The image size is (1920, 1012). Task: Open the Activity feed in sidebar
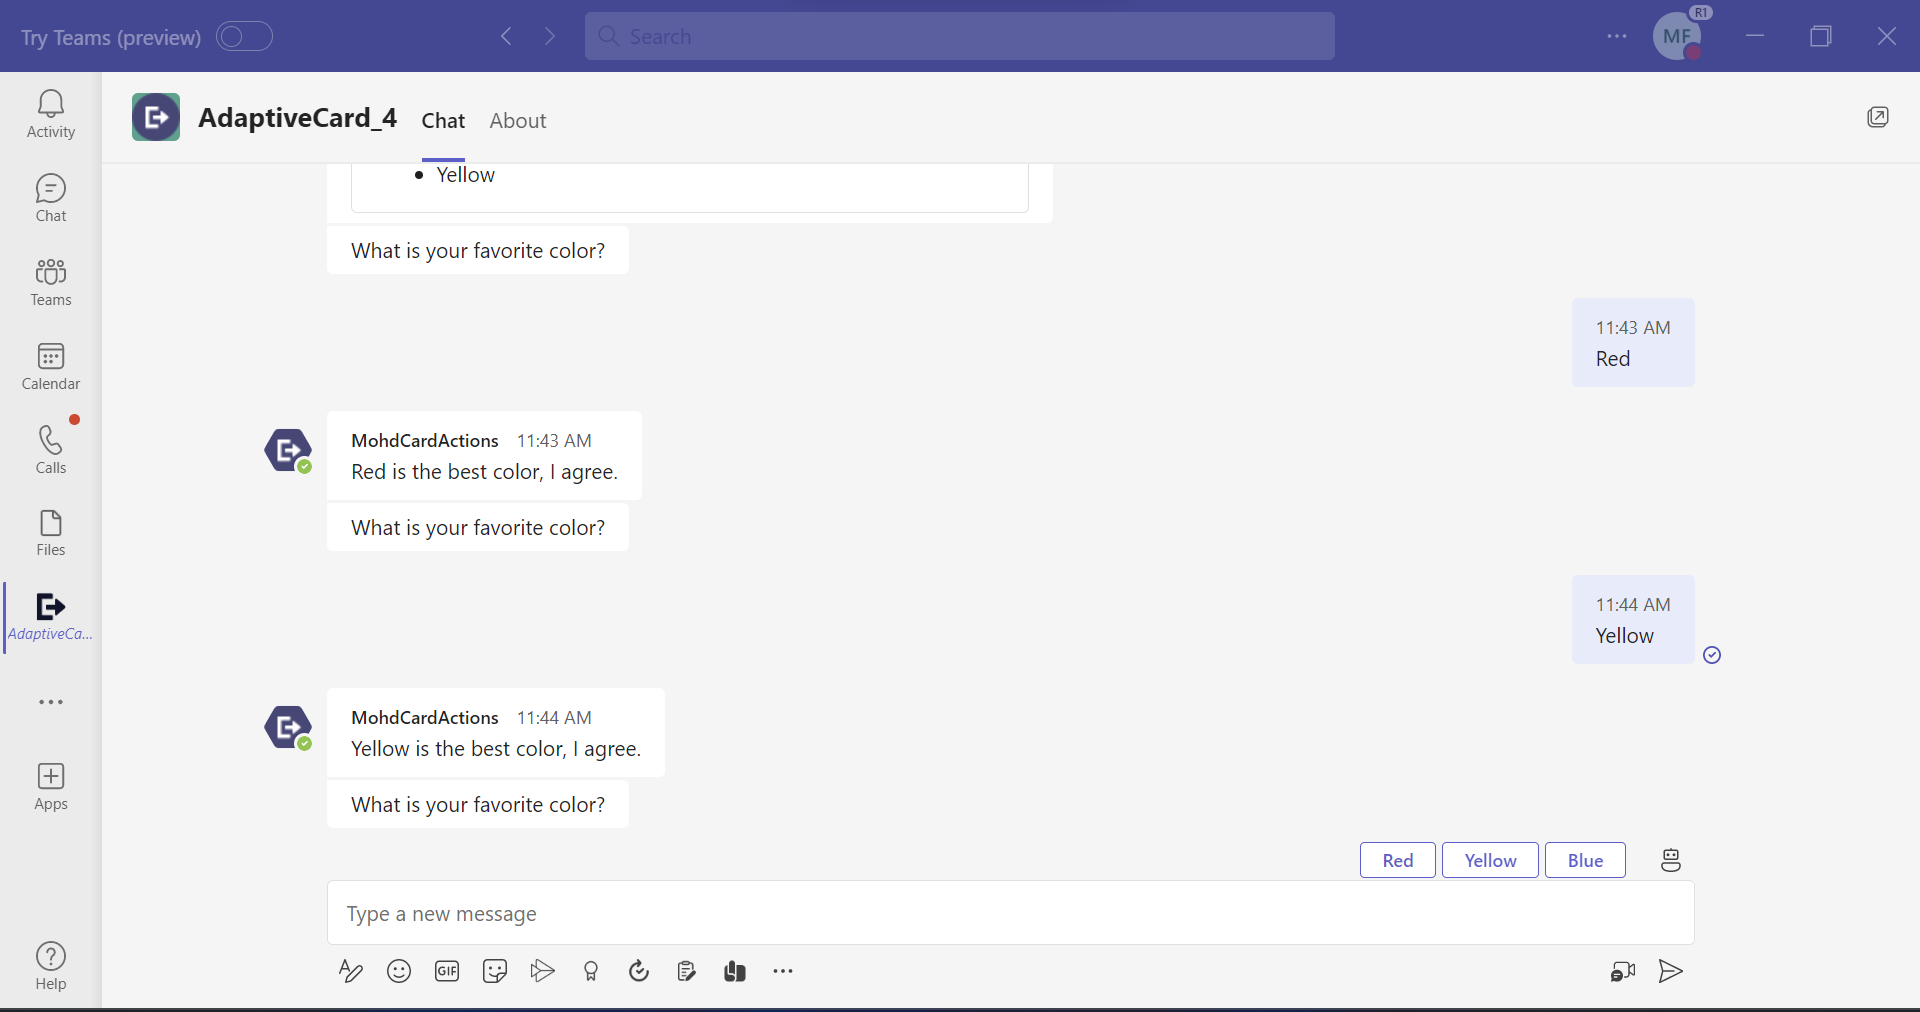51,114
